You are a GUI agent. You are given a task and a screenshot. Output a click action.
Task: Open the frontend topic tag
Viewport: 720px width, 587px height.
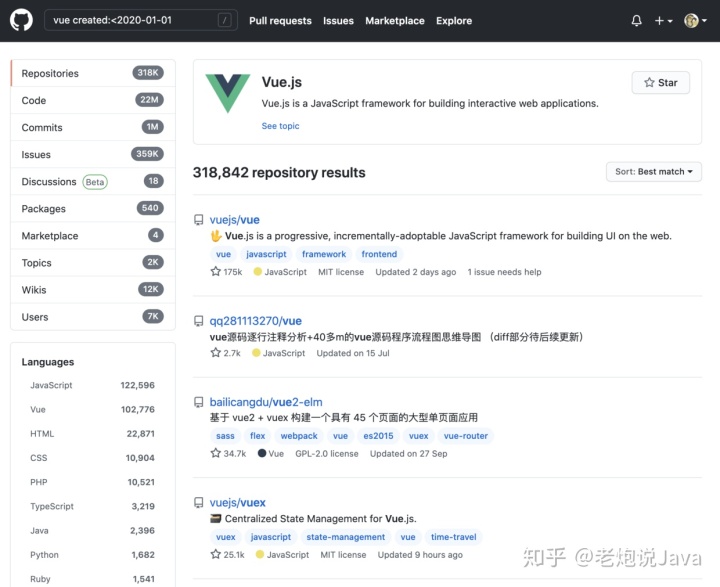coord(379,254)
